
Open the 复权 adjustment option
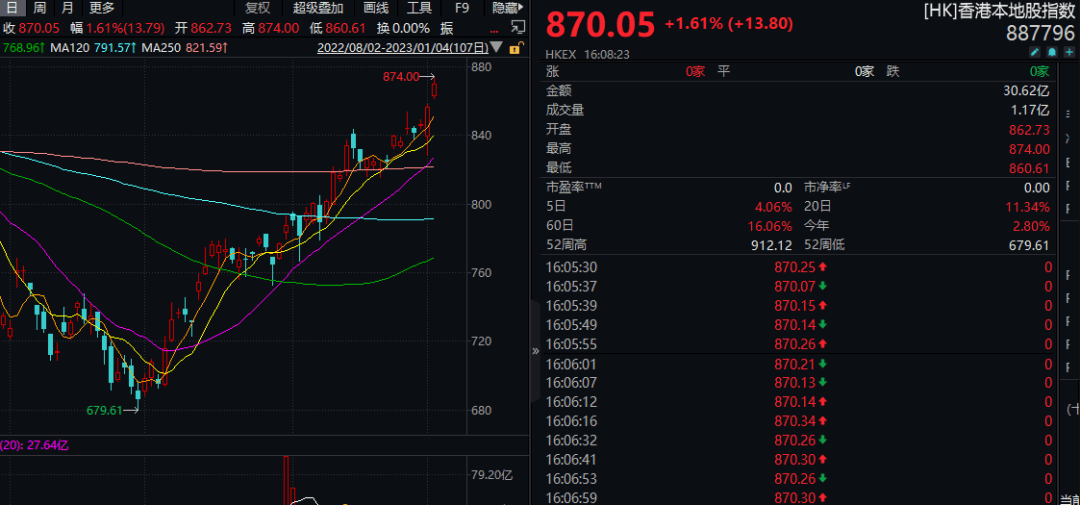(258, 8)
